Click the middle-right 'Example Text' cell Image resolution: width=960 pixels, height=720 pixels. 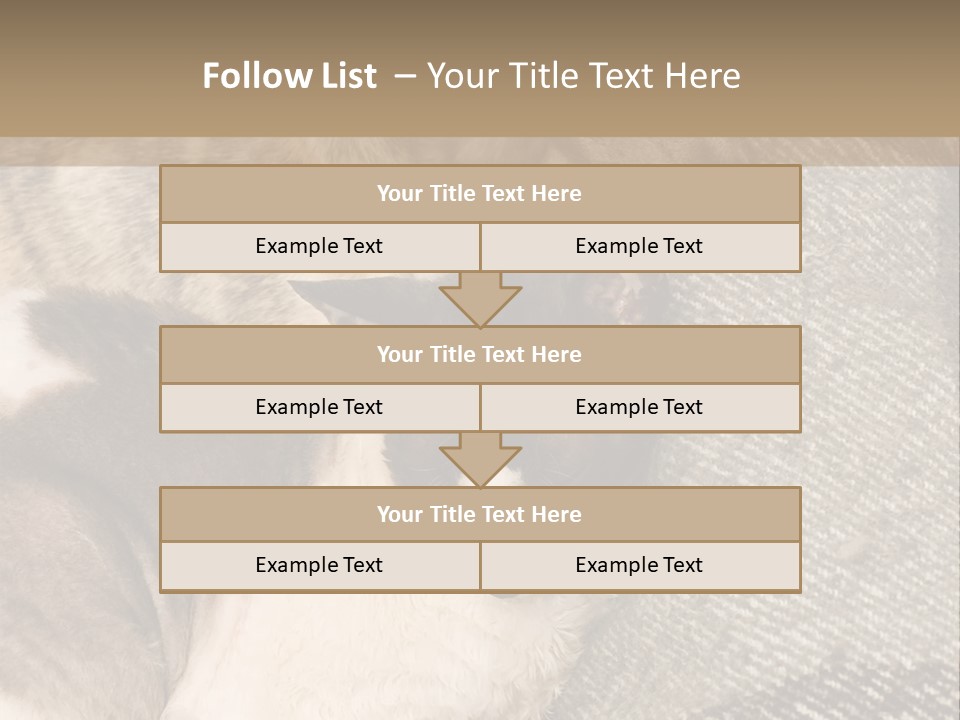(x=639, y=407)
